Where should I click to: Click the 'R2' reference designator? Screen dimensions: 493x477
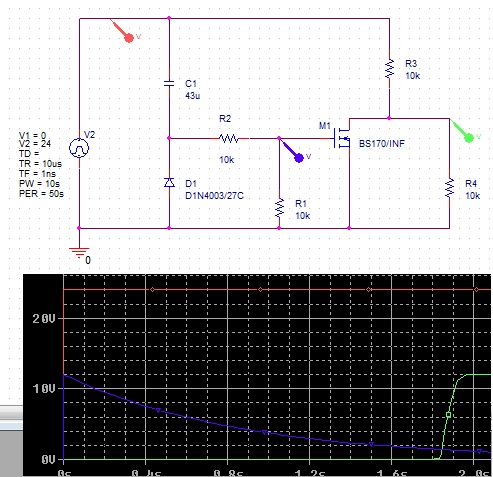point(225,119)
